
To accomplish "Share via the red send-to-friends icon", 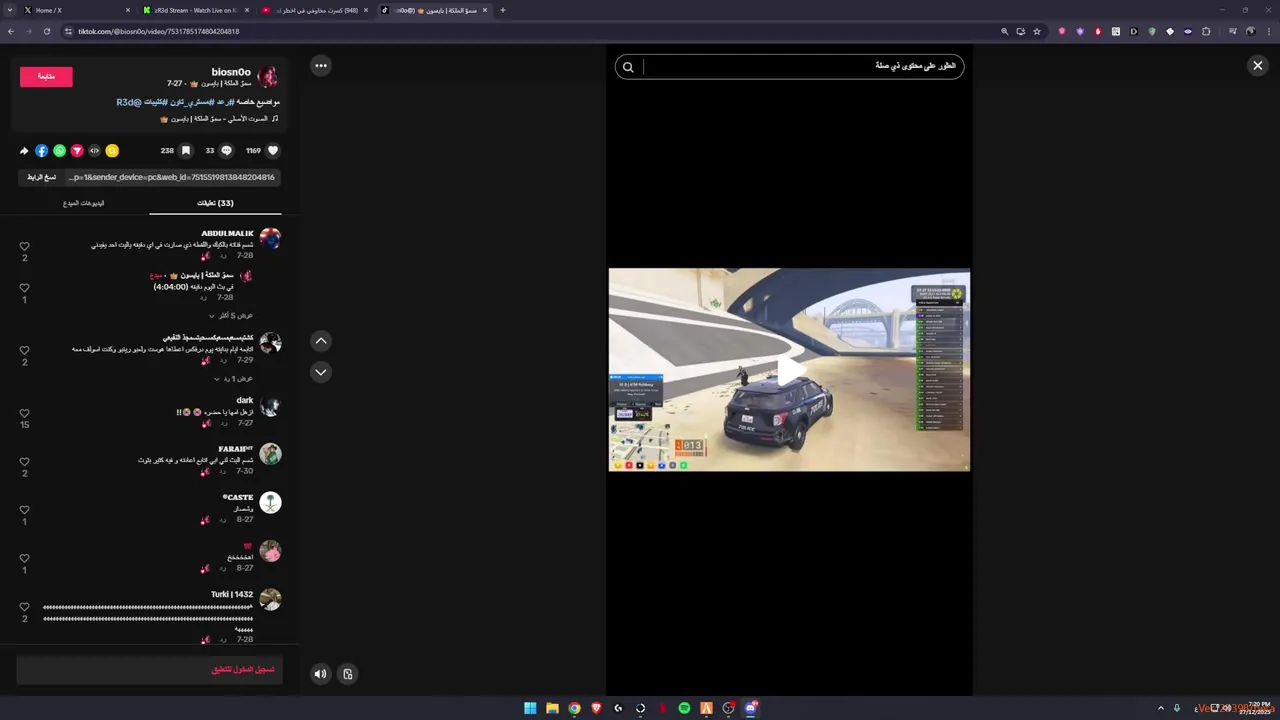I will pyautogui.click(x=77, y=151).
